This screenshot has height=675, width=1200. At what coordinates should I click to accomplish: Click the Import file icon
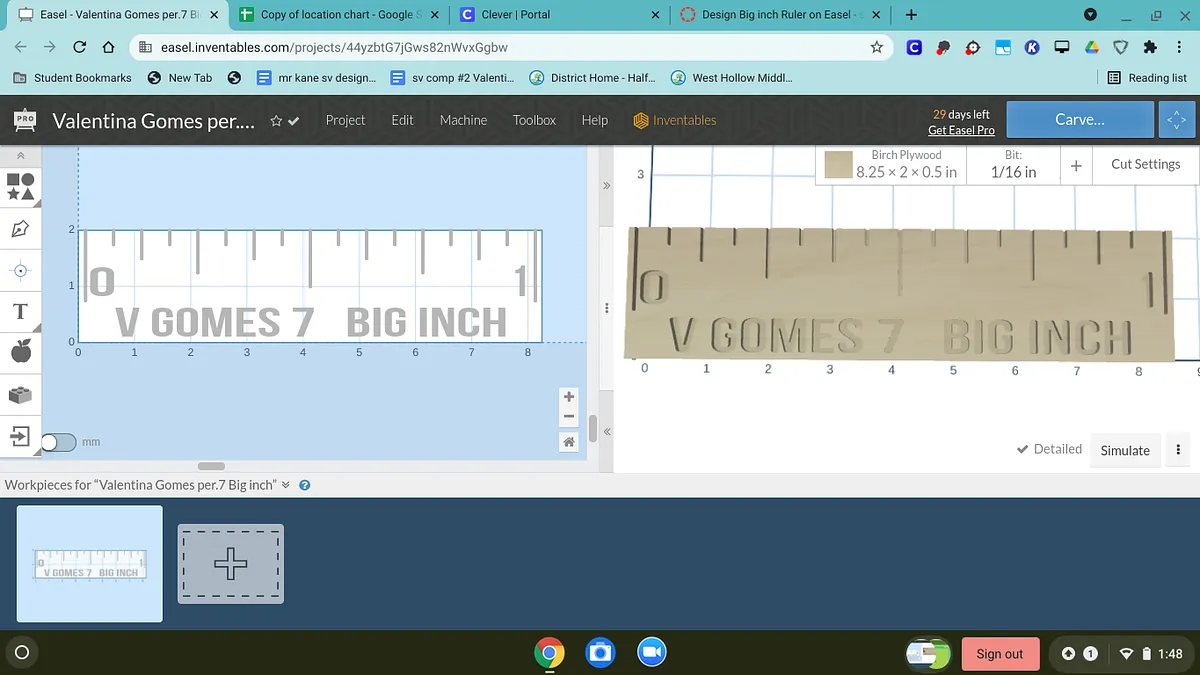coord(21,436)
